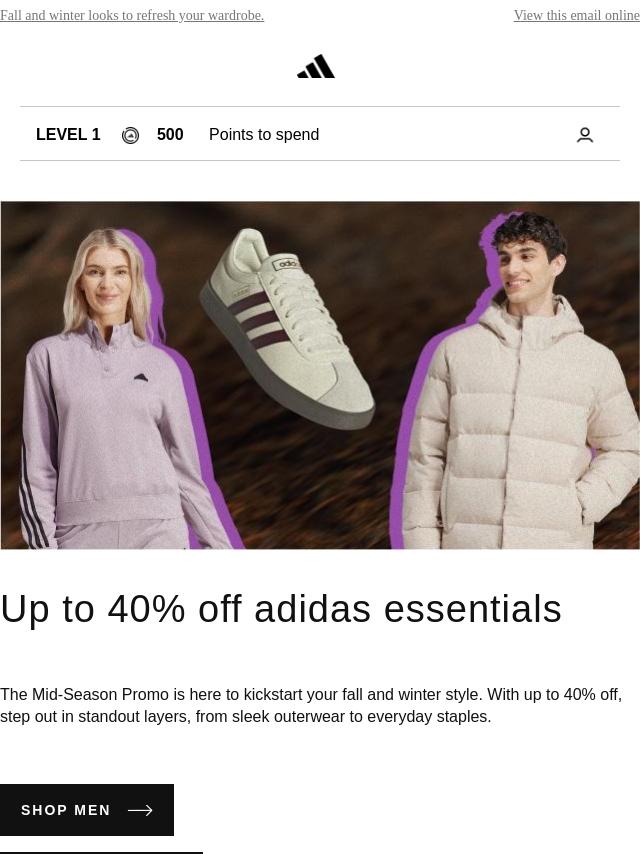Click the adidas badge on lilac sweatshirt

tap(140, 377)
